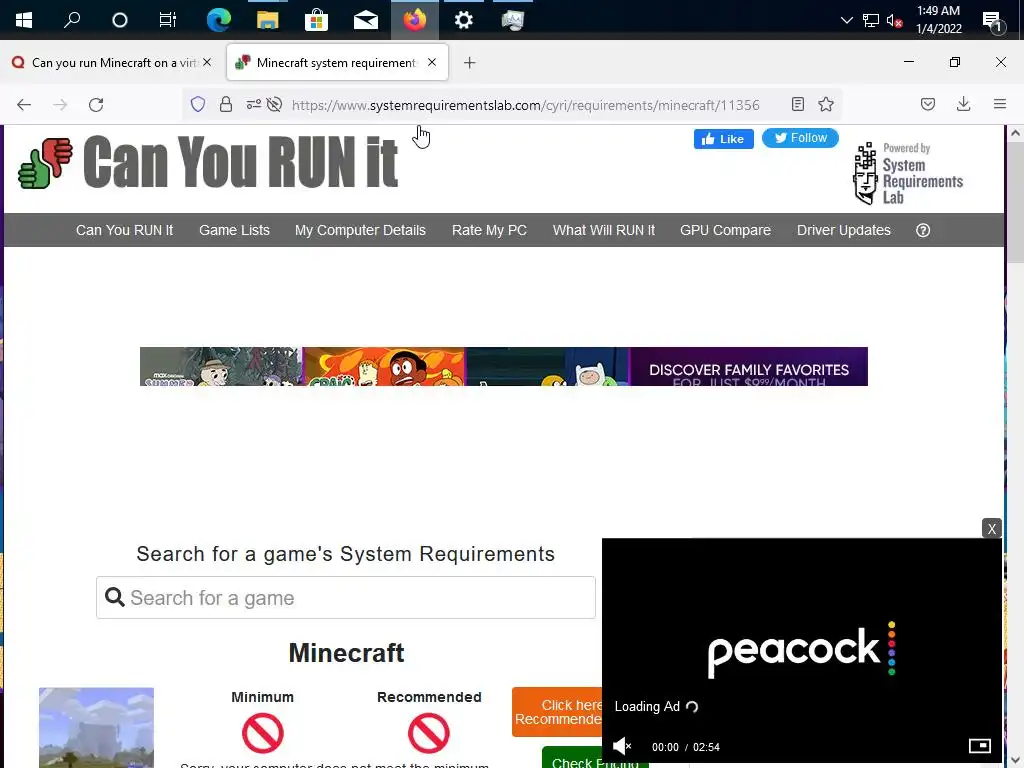Open Rate My PC nav item
1024x768 pixels.
click(489, 231)
